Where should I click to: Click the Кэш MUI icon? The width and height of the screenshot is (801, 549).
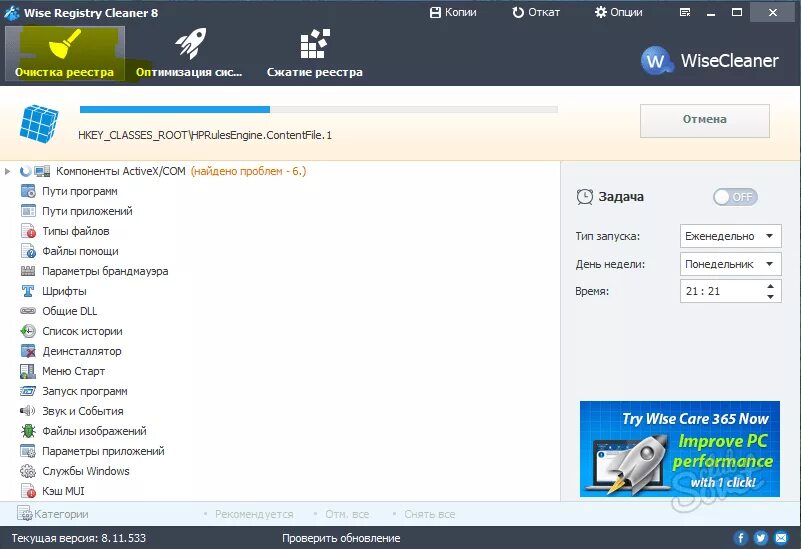click(x=28, y=491)
